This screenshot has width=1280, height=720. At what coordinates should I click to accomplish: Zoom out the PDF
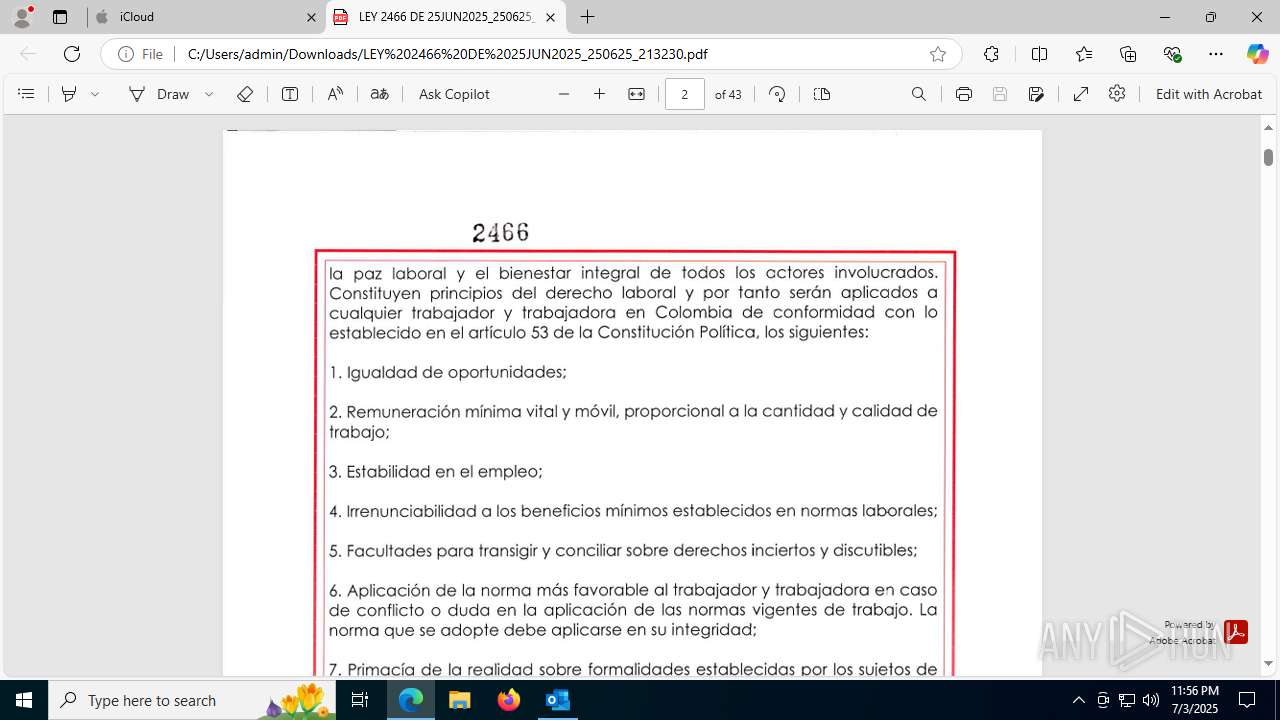[564, 94]
